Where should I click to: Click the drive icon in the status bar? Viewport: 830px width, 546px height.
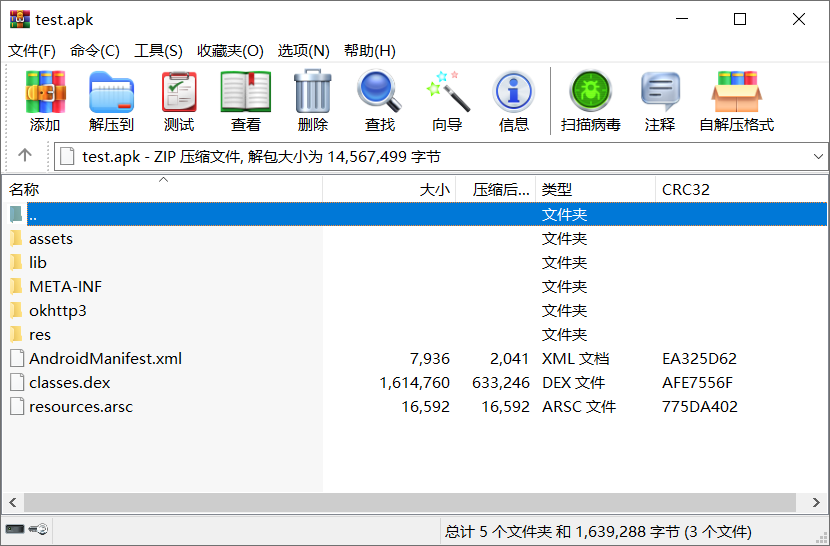pyautogui.click(x=15, y=529)
